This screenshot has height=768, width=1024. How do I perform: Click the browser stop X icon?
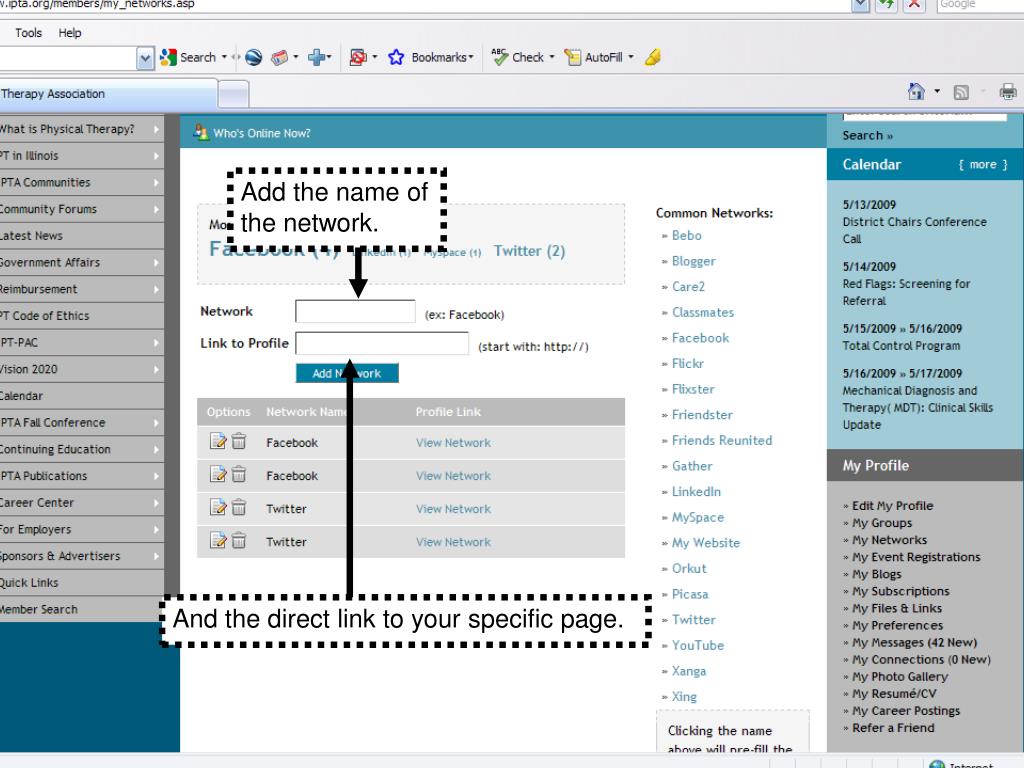coord(914,4)
